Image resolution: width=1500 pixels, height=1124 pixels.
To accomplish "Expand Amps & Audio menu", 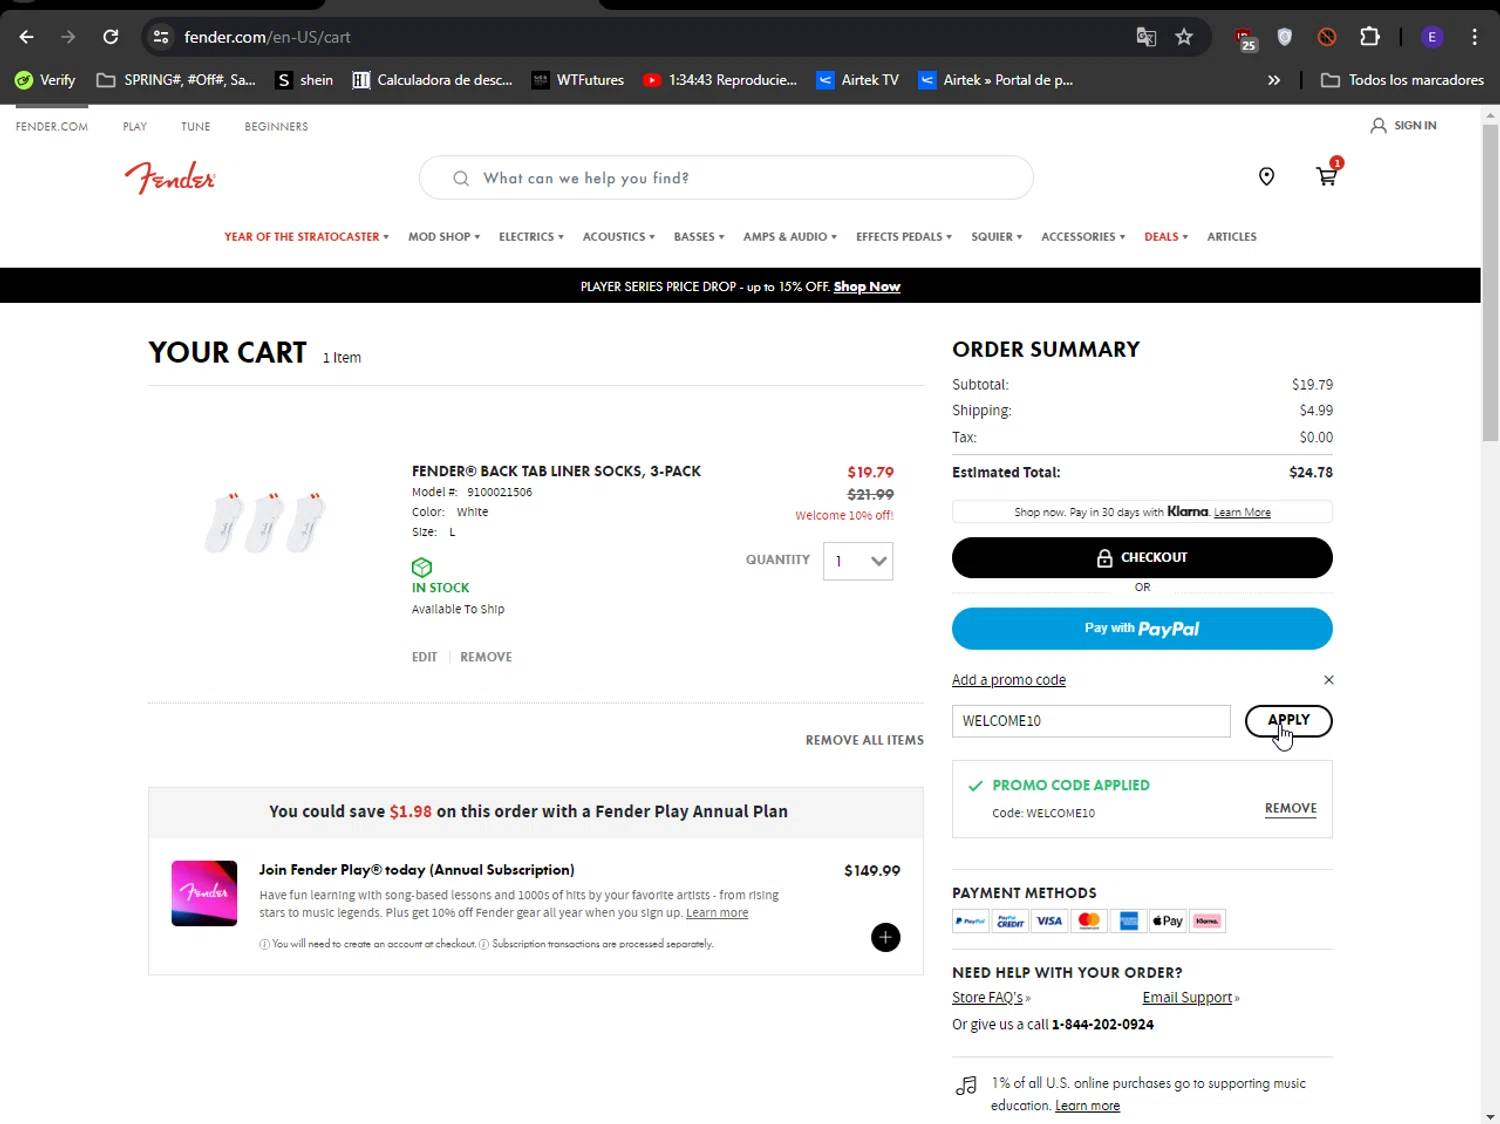I will pyautogui.click(x=790, y=237).
